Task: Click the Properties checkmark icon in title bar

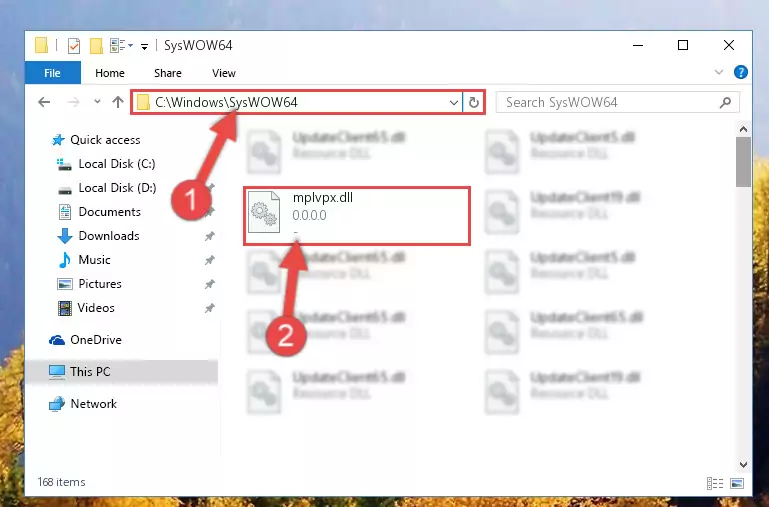Action: [x=74, y=46]
